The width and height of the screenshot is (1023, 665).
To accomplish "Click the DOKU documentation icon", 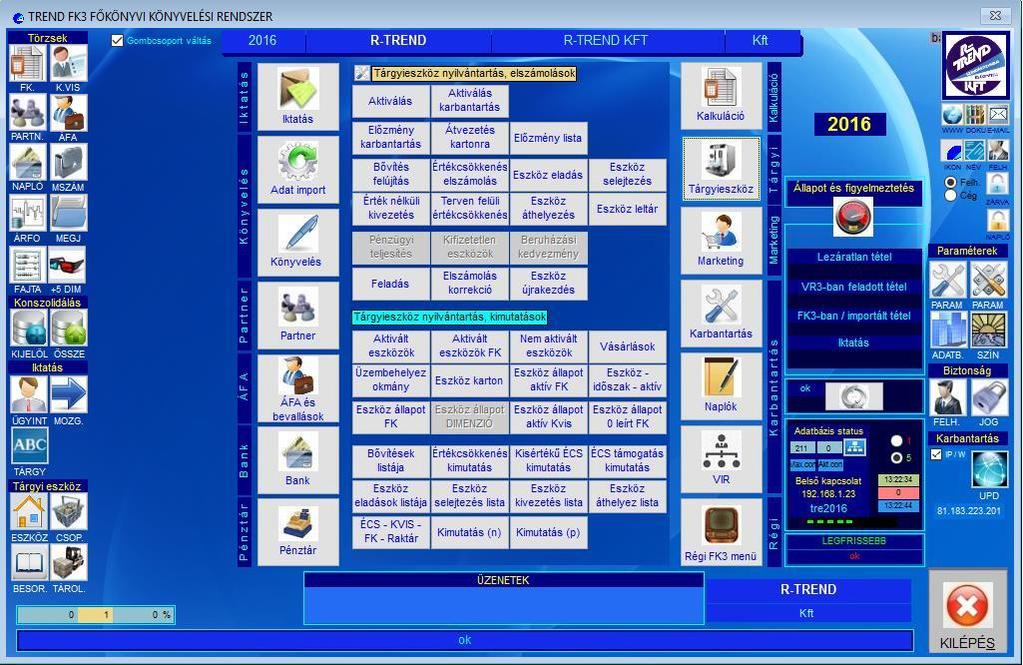I will coord(975,116).
